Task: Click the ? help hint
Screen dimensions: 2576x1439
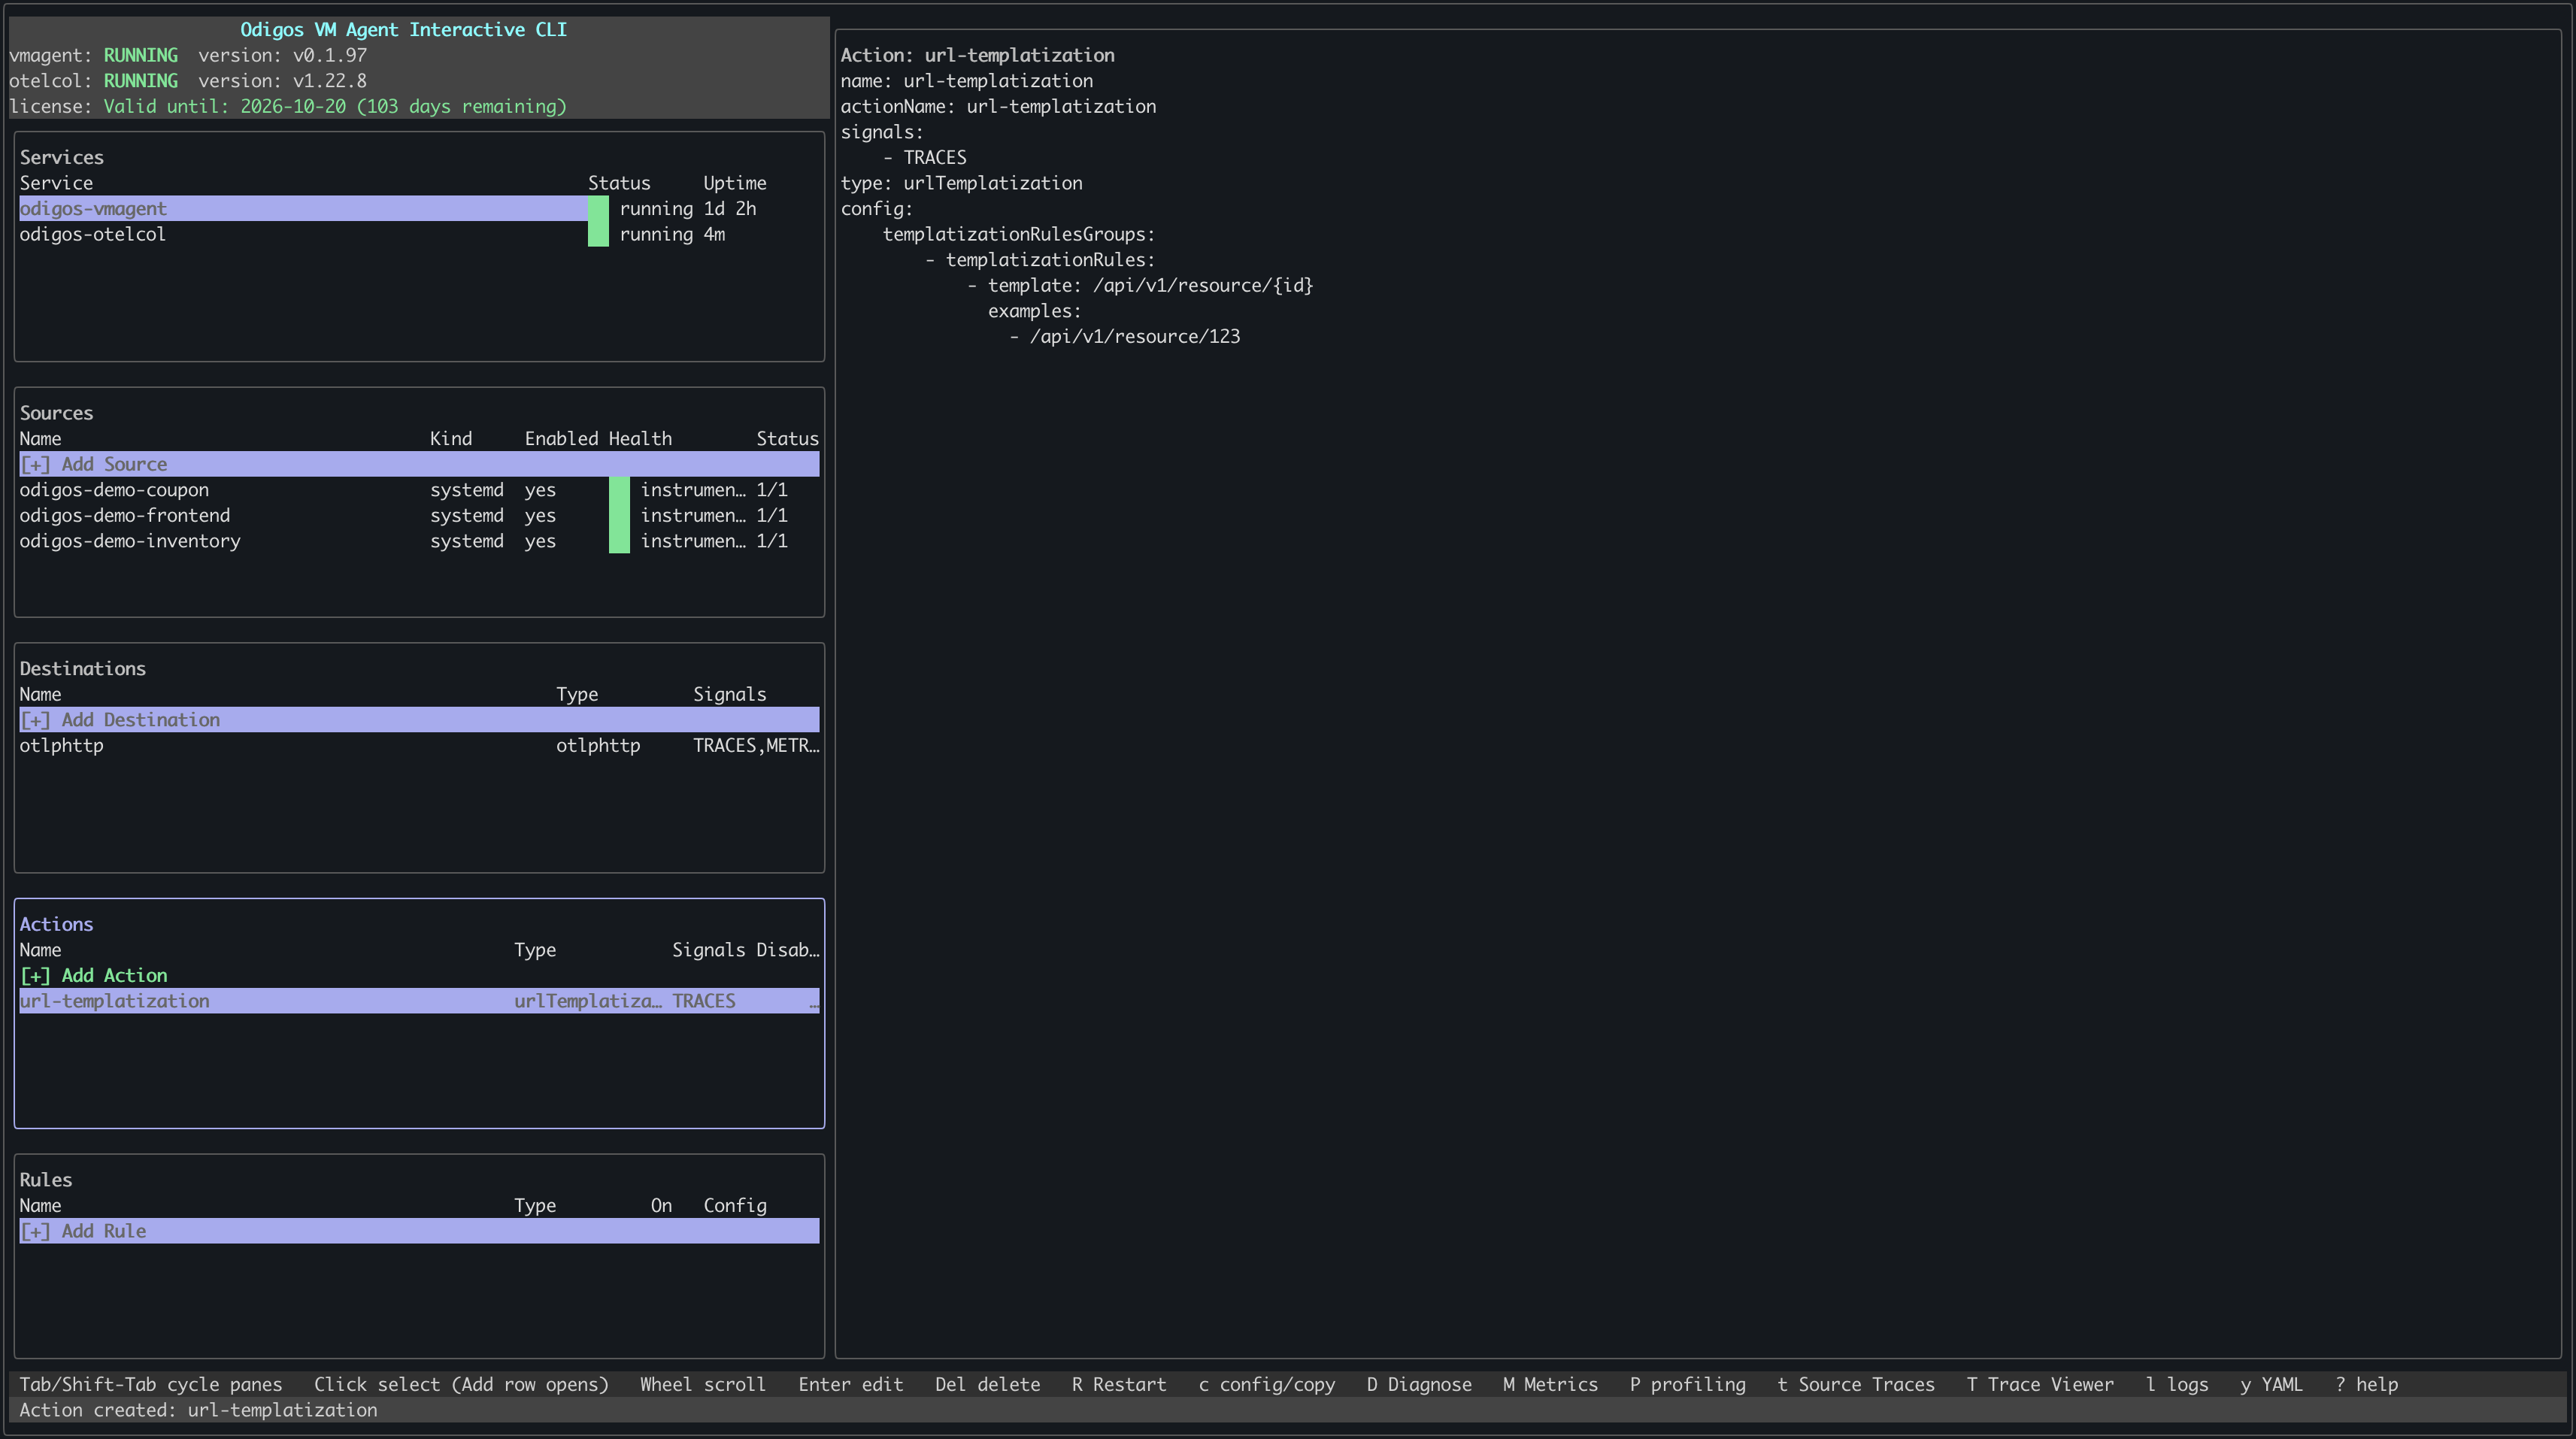Action: click(2366, 1385)
